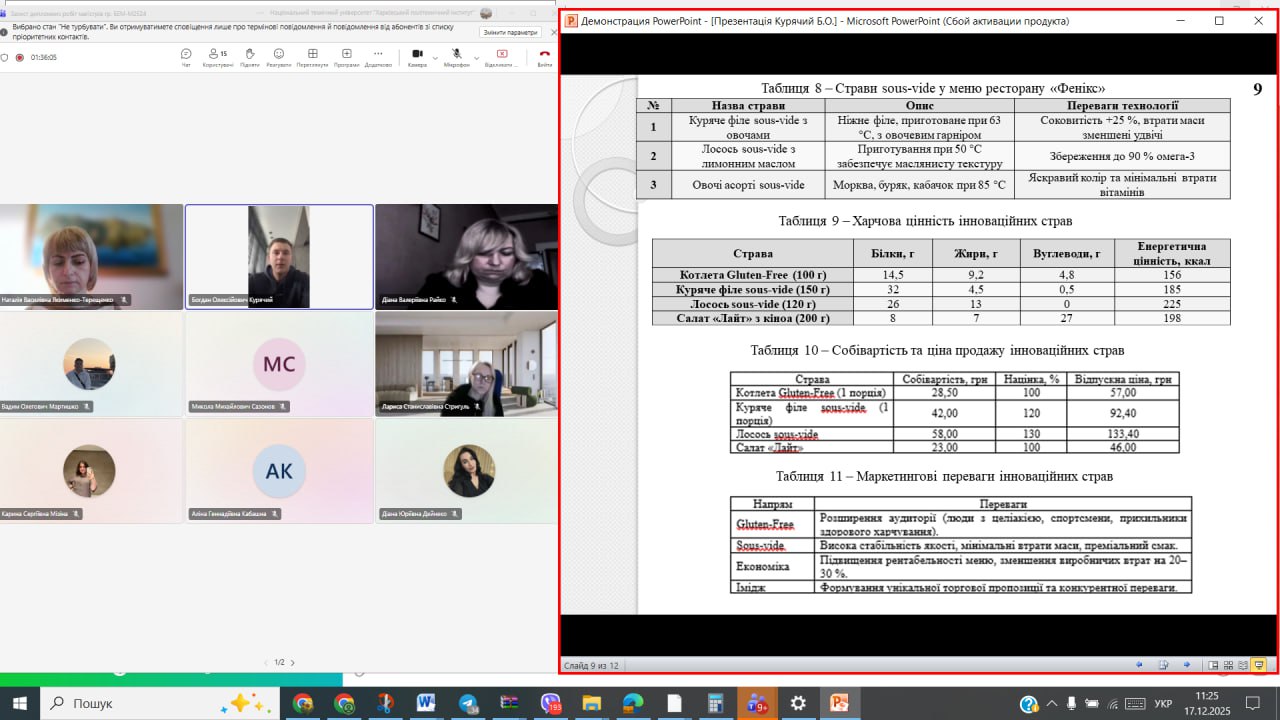Raise hand in the meeting

(x=249, y=56)
